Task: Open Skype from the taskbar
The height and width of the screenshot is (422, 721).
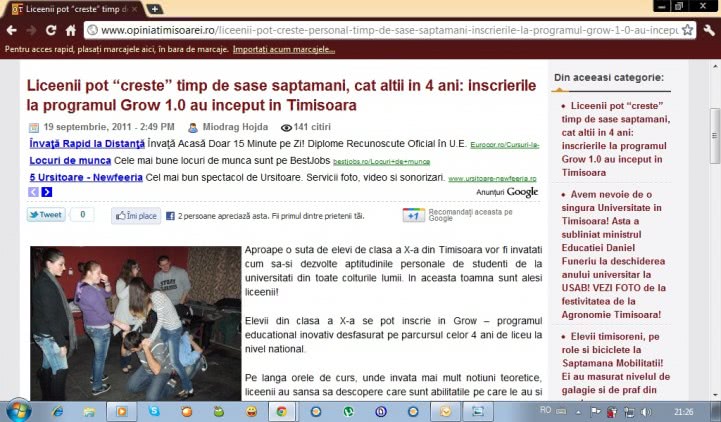Action: [x=154, y=411]
